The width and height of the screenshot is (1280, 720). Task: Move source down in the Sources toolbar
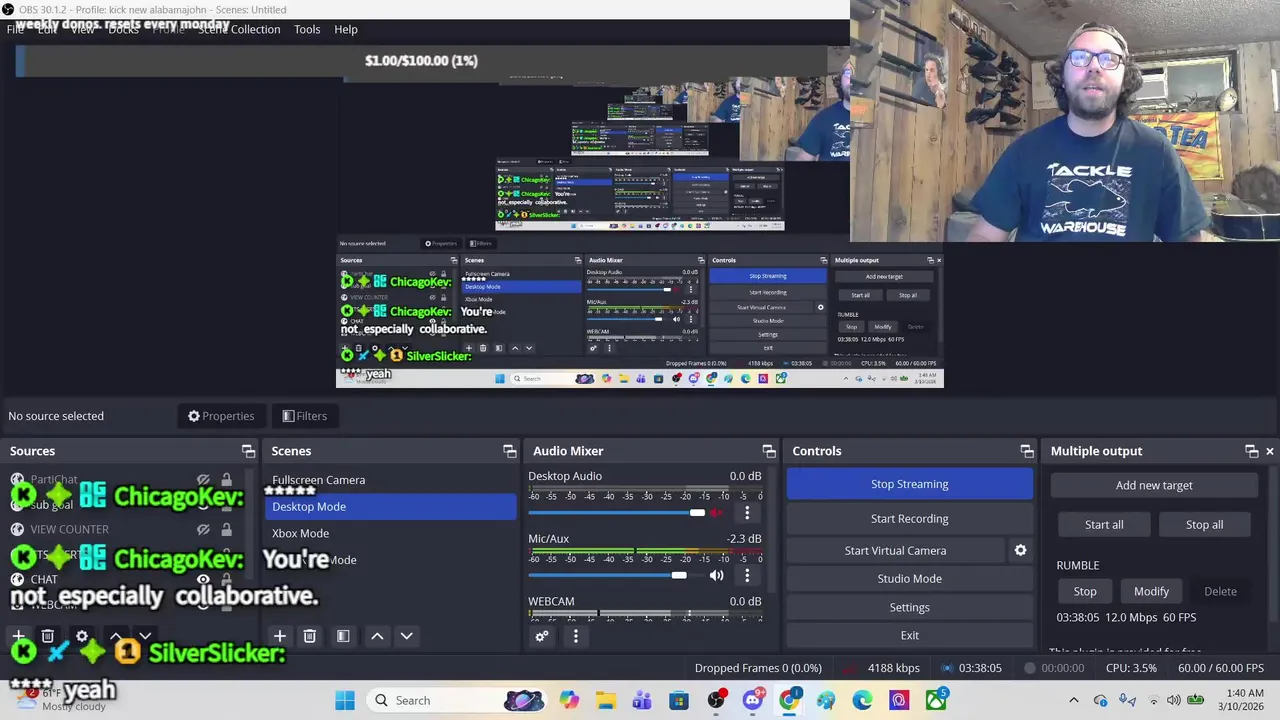pos(145,636)
